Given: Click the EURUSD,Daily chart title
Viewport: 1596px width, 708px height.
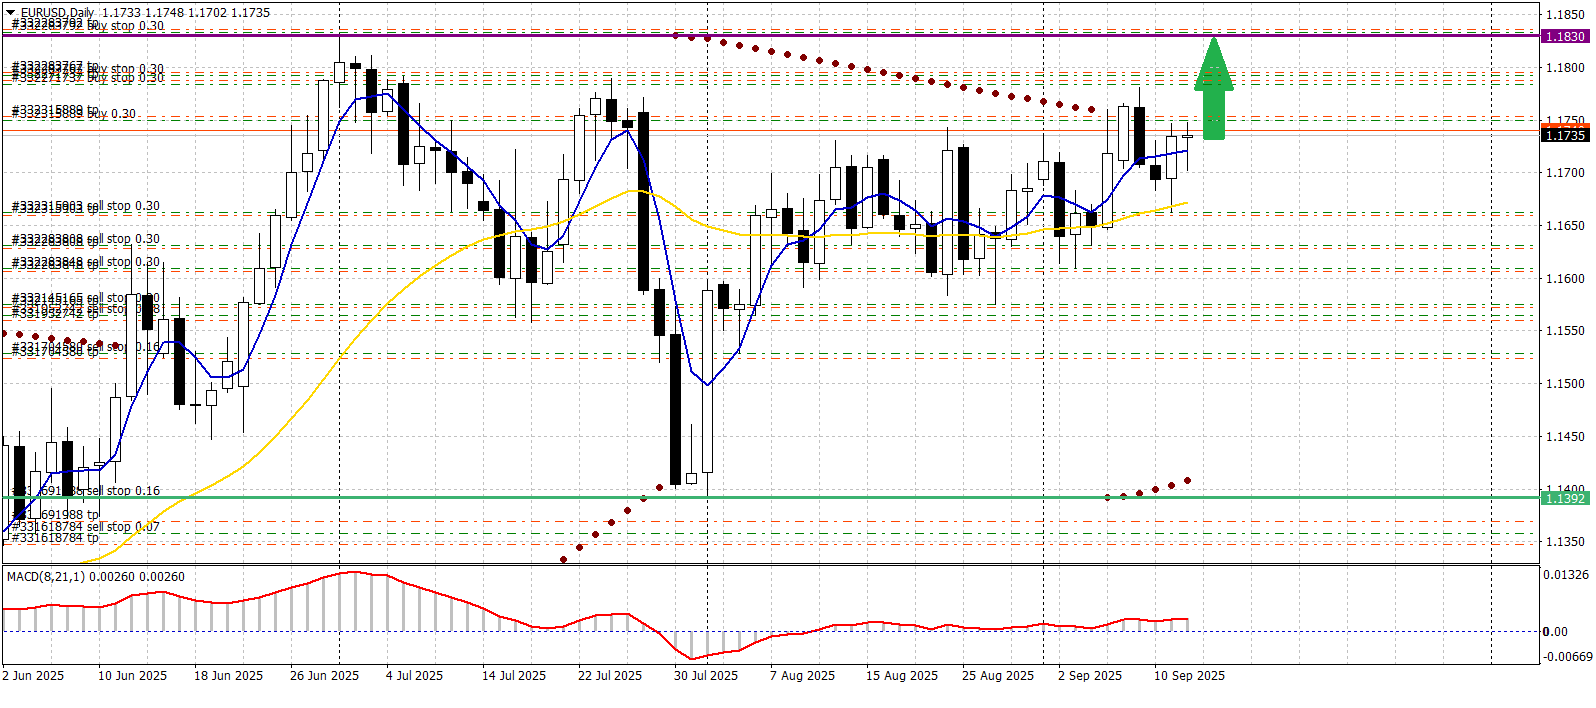Looking at the screenshot, I should point(57,13).
